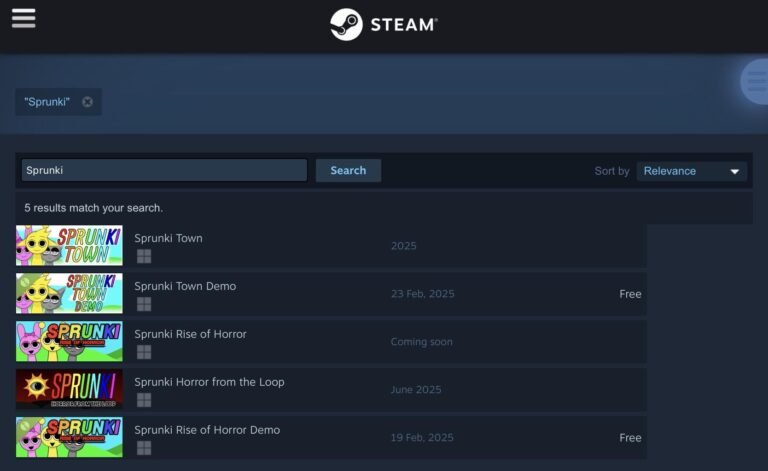Screen dimensions: 768x471
Task: Open the Sprunki Horror from the Loop thumbnail
Action: pyautogui.click(x=69, y=389)
